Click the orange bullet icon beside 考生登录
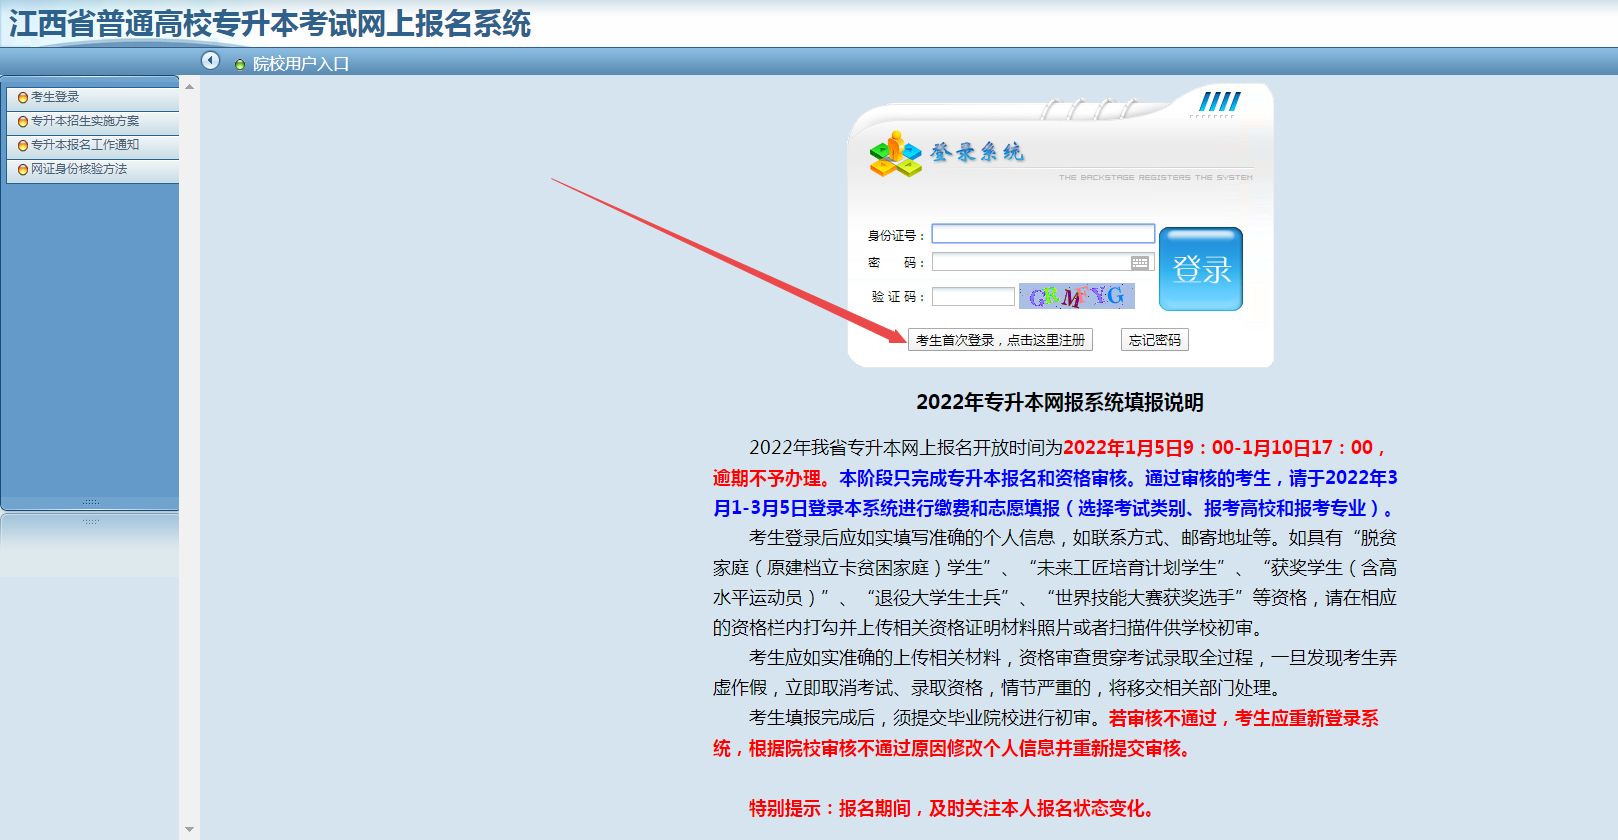 click(x=23, y=98)
